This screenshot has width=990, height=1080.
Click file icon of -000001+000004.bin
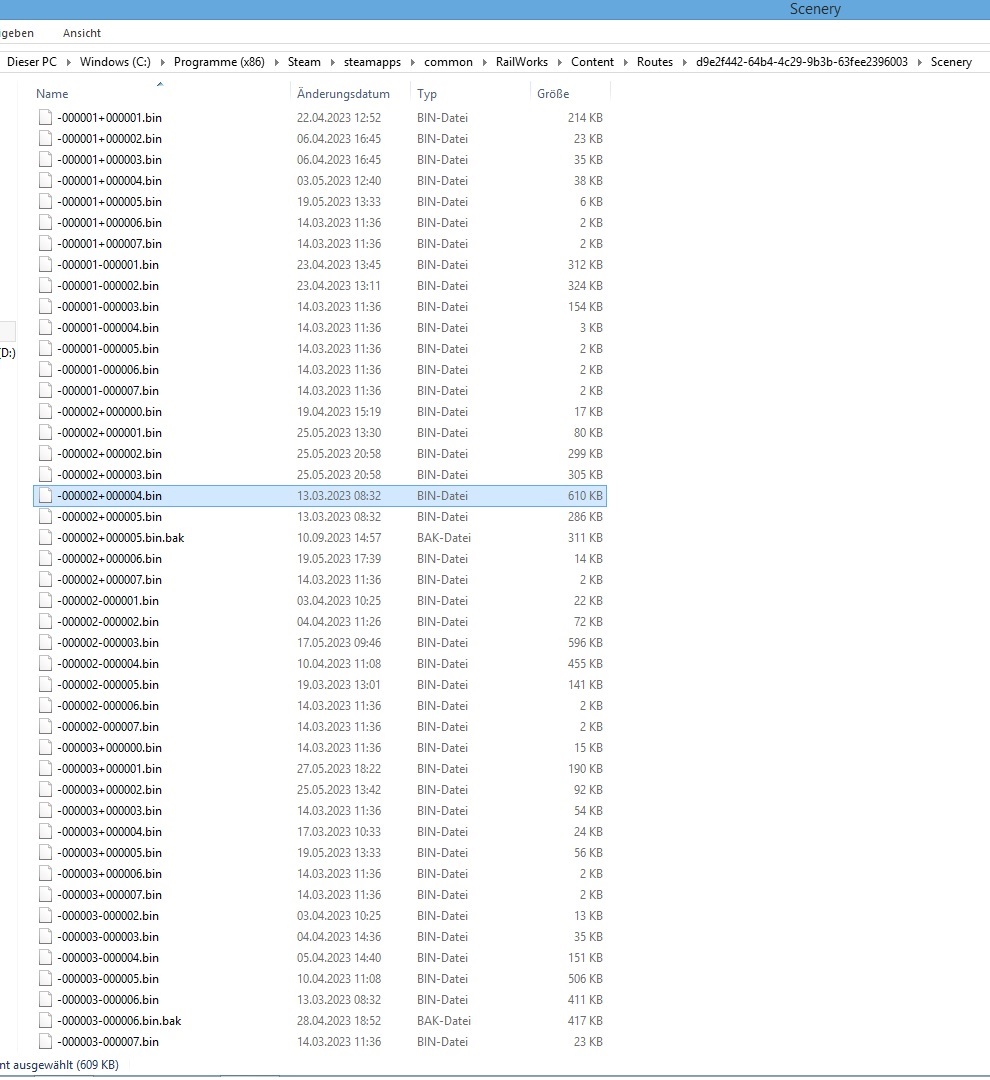[45, 180]
